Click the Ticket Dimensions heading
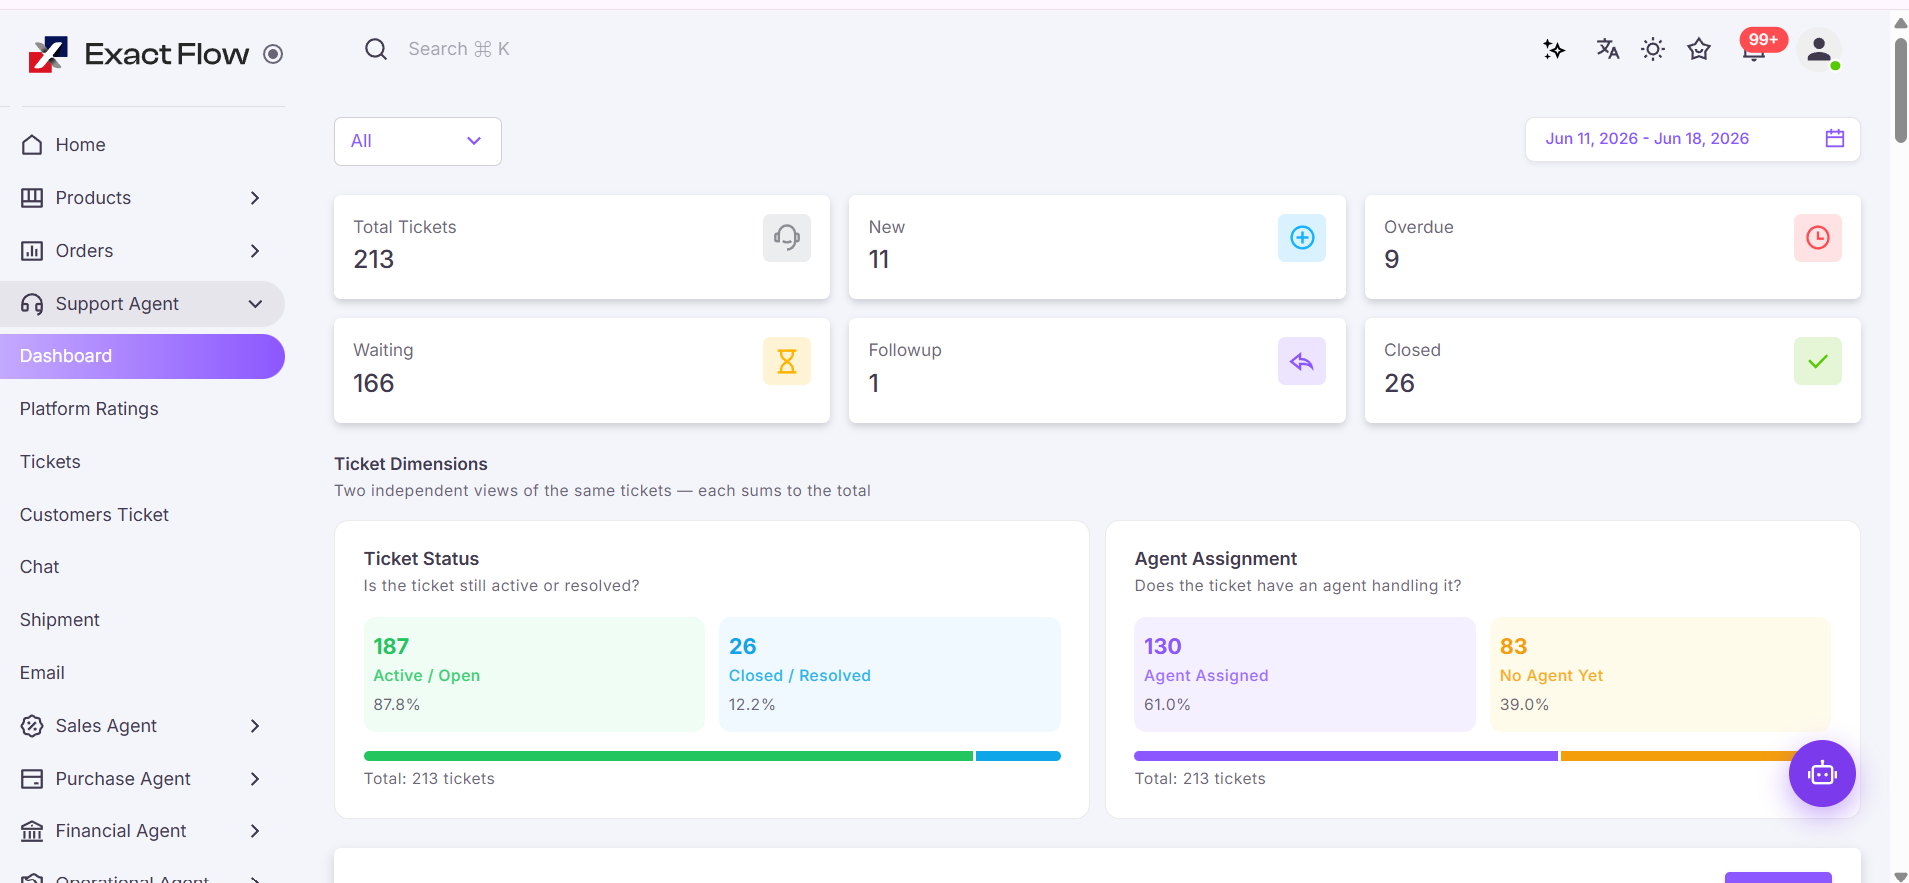 click(x=411, y=464)
